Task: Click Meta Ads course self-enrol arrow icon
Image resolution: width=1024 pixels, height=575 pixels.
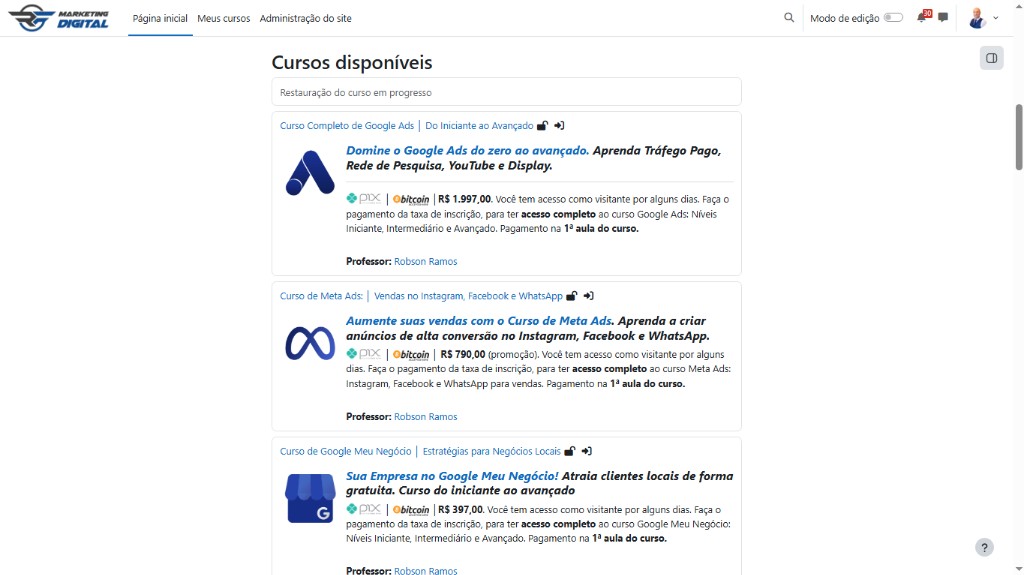Action: [588, 296]
